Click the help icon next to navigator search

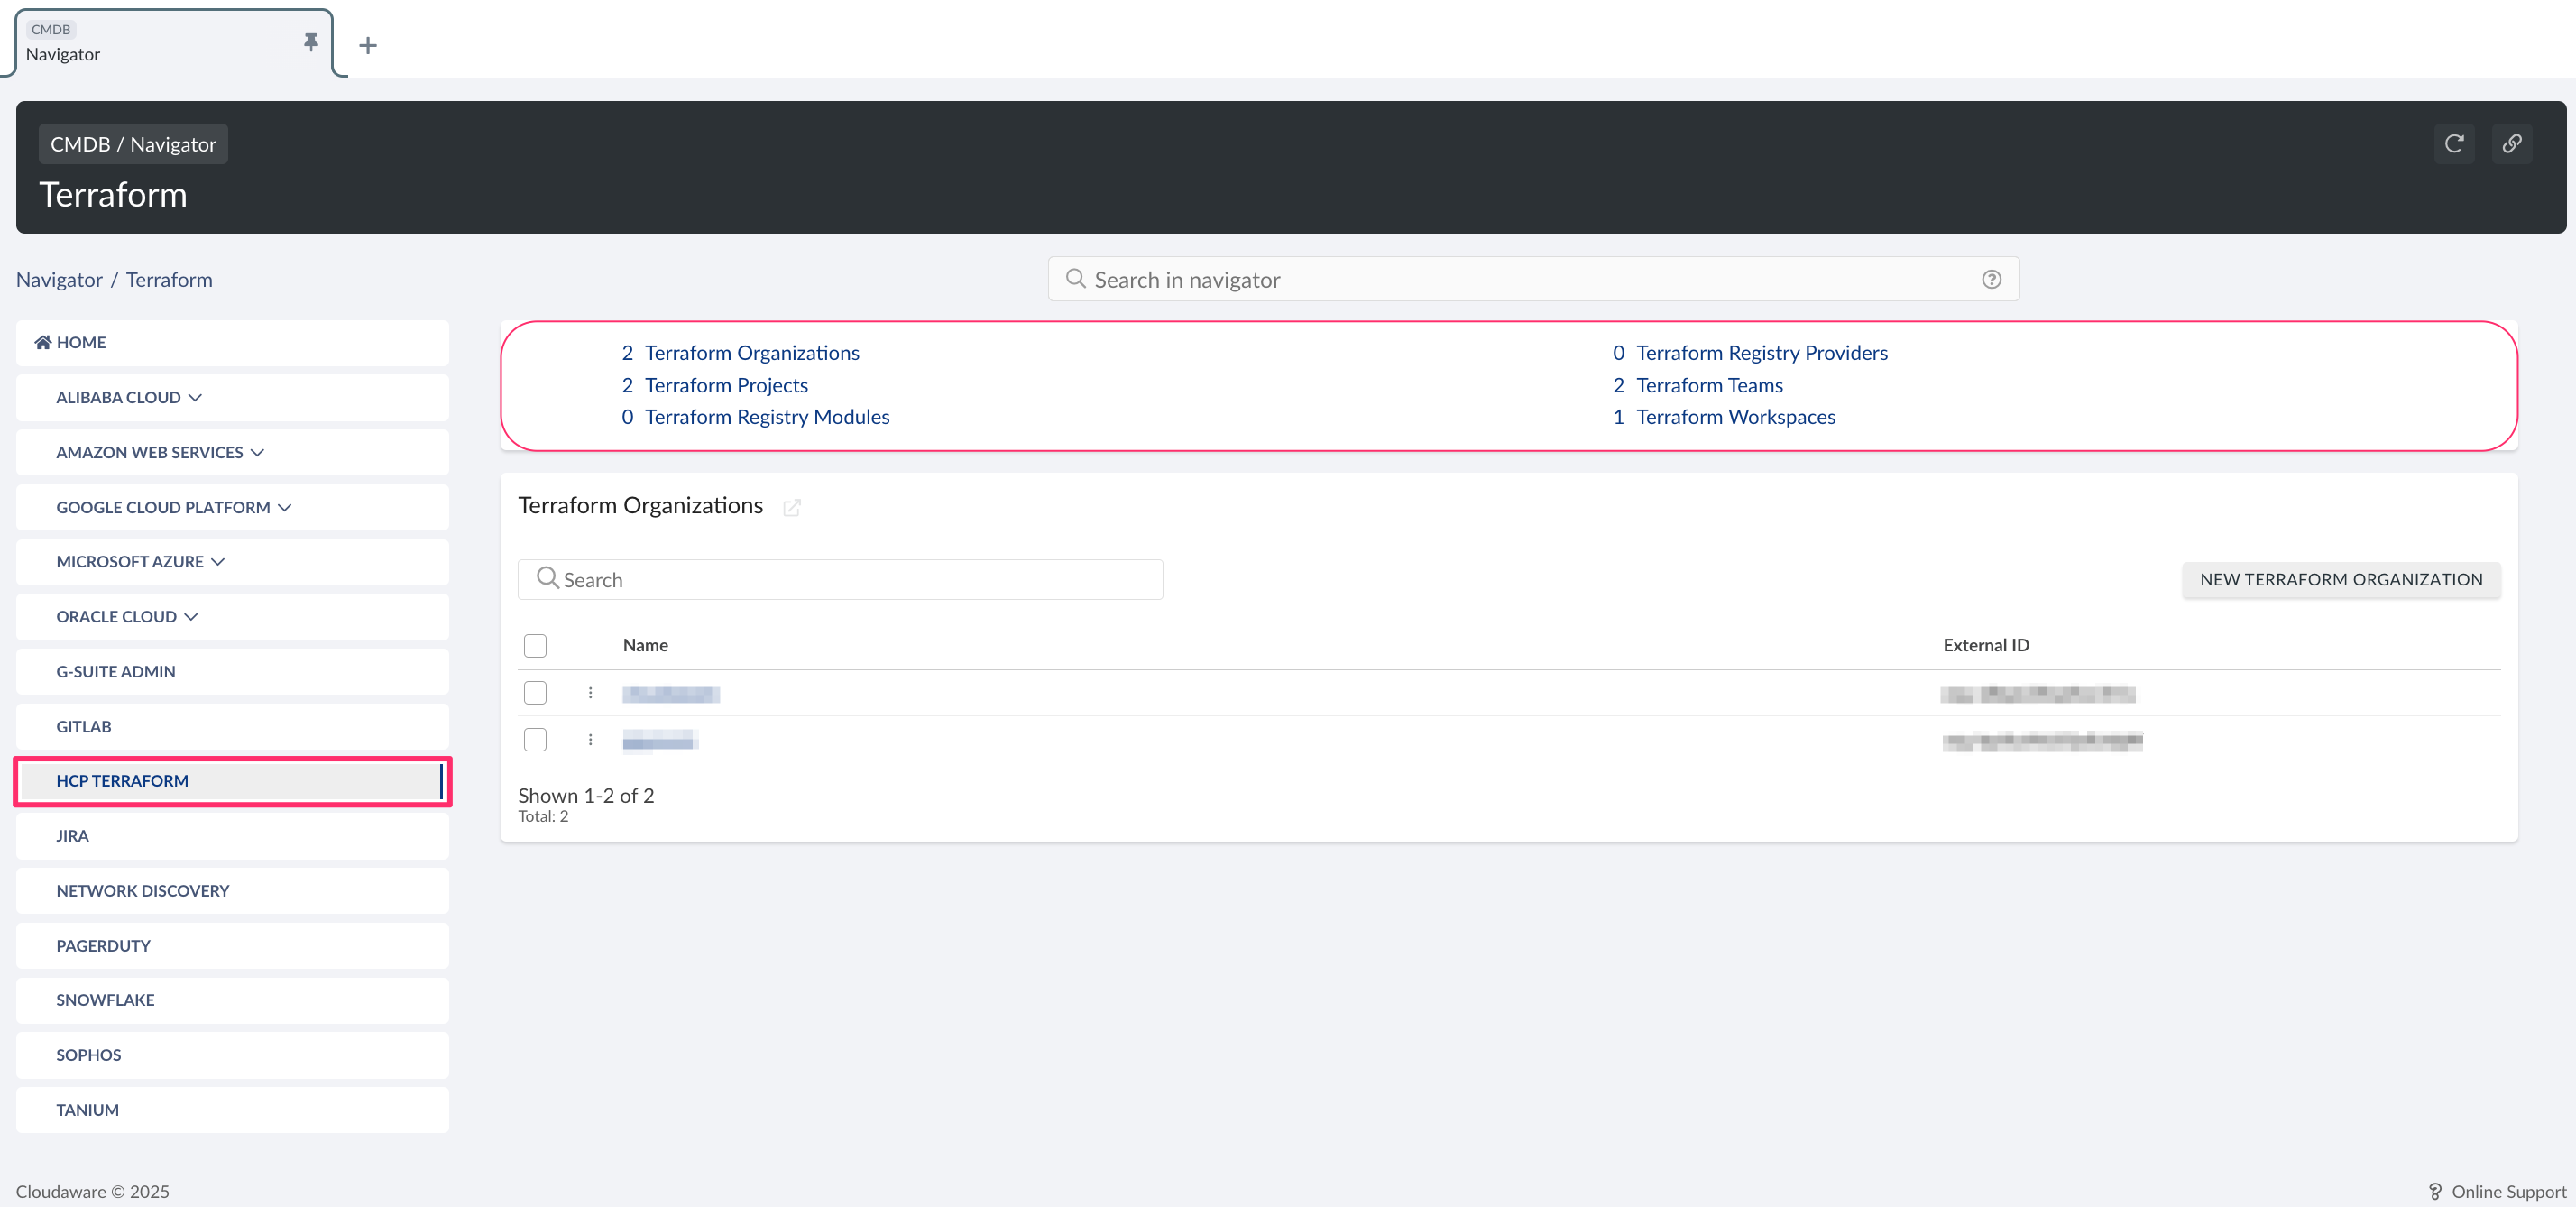tap(1991, 279)
